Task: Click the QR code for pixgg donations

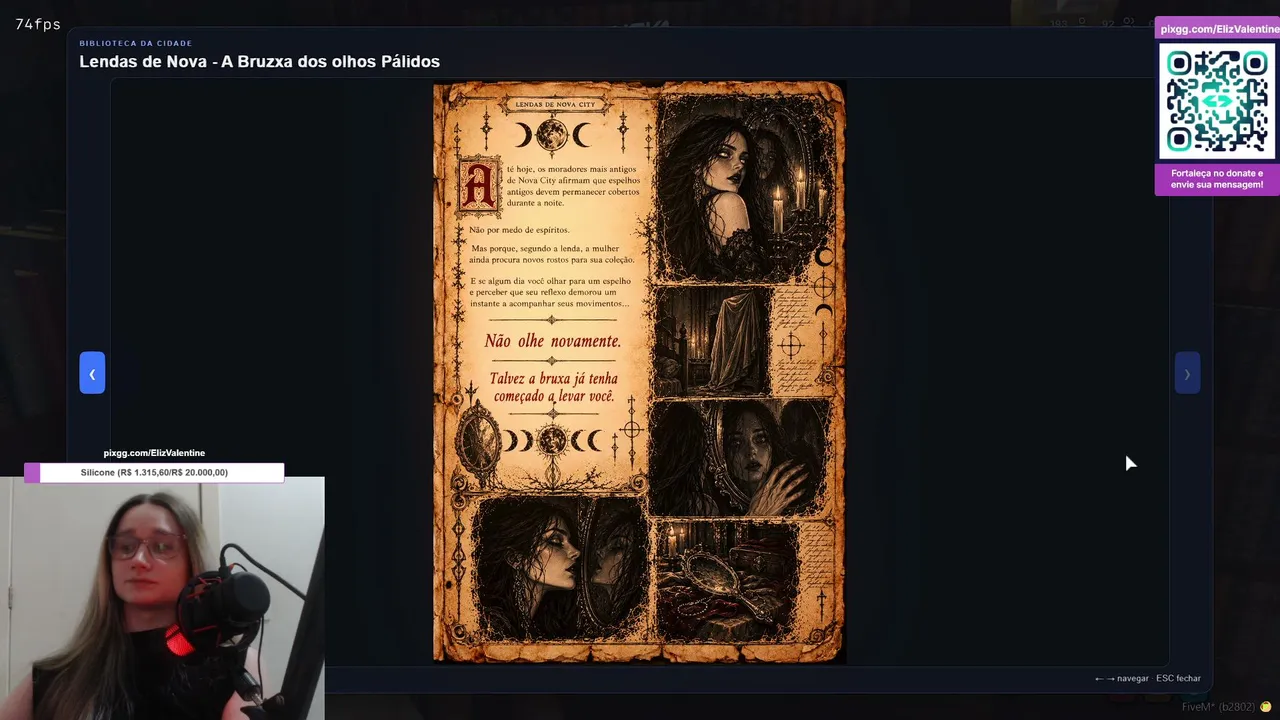Action: point(1217,101)
